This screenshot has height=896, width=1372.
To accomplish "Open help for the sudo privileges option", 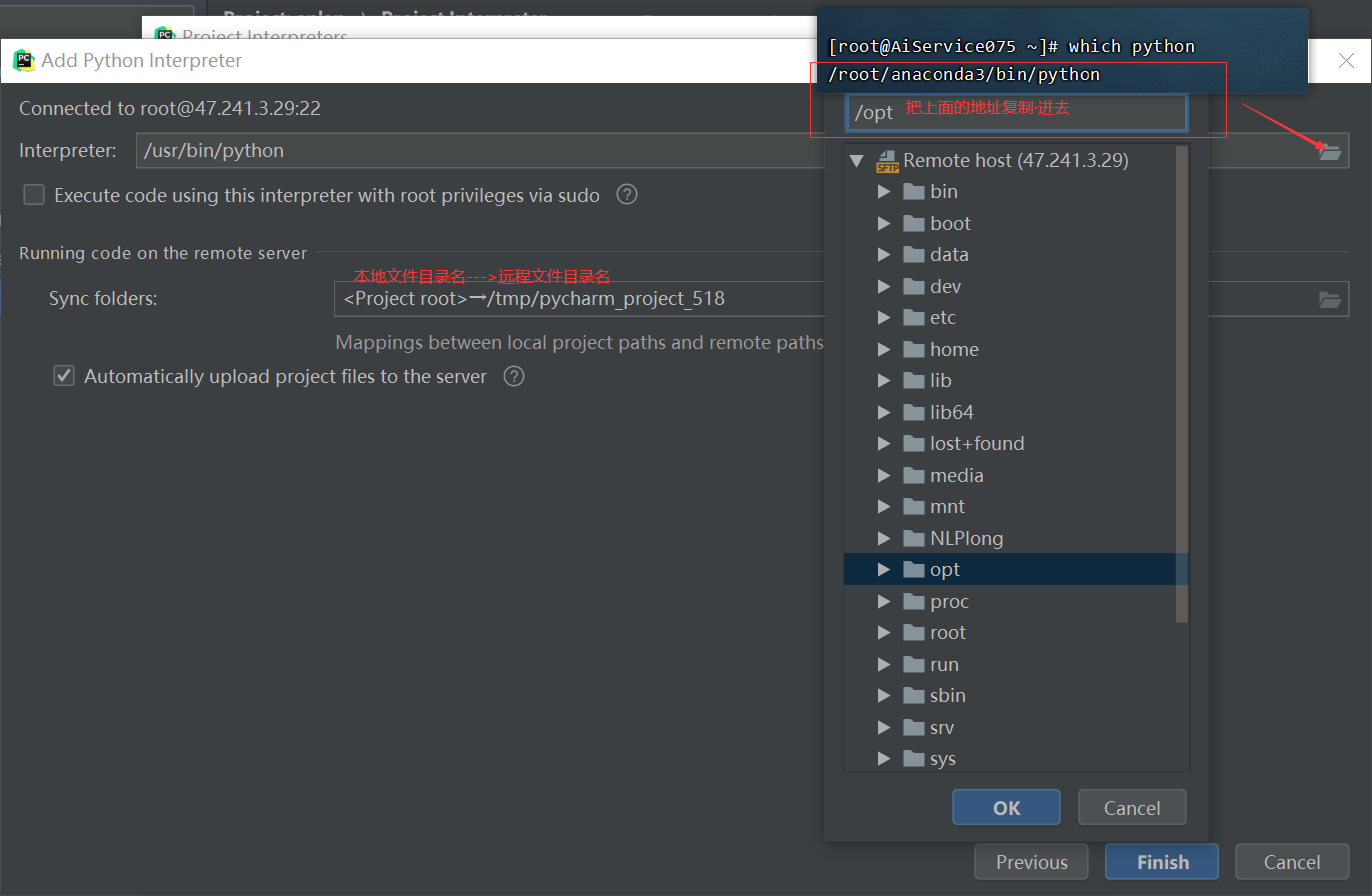I will 627,195.
